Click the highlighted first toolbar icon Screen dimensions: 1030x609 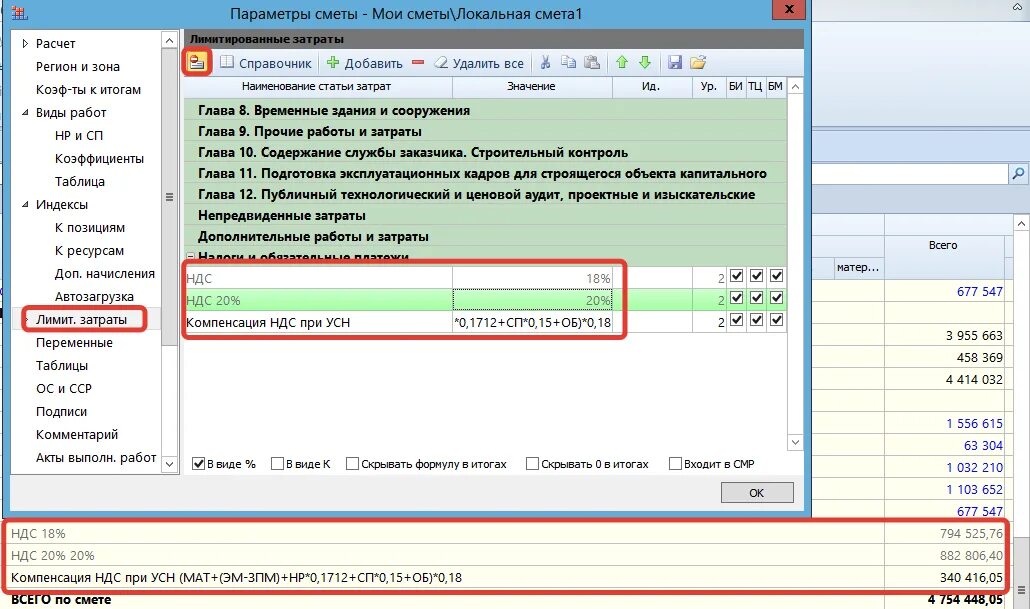pyautogui.click(x=196, y=62)
